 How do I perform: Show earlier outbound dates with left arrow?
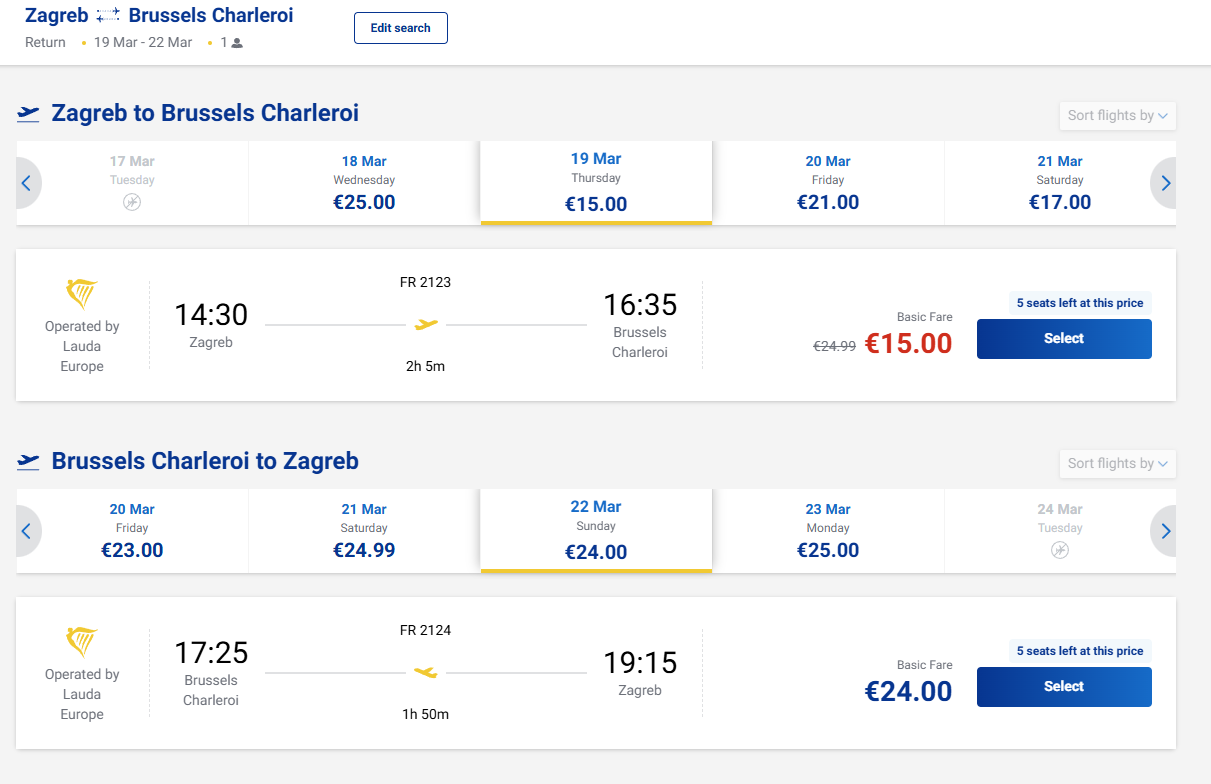[x=27, y=183]
